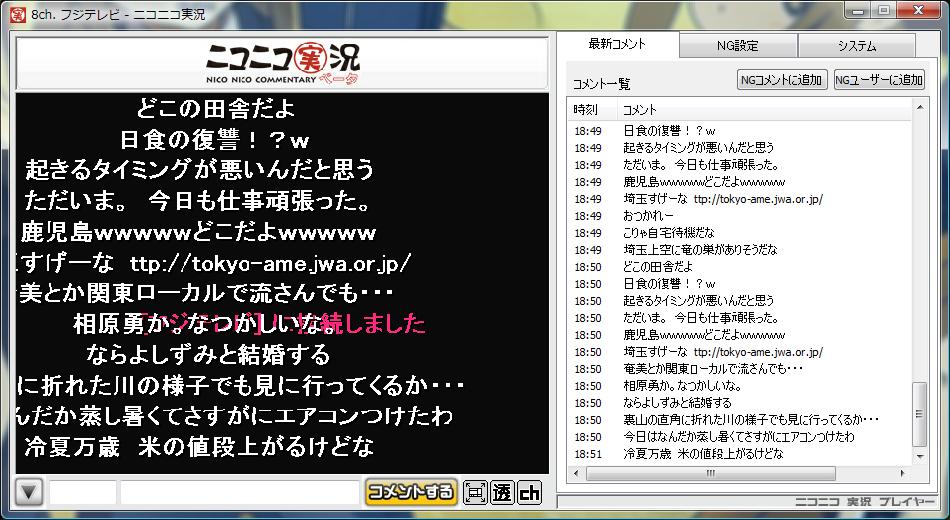The image size is (950, 520).
Task: Select the list row 相原勇か。なつかしいな。
Action: (740, 386)
